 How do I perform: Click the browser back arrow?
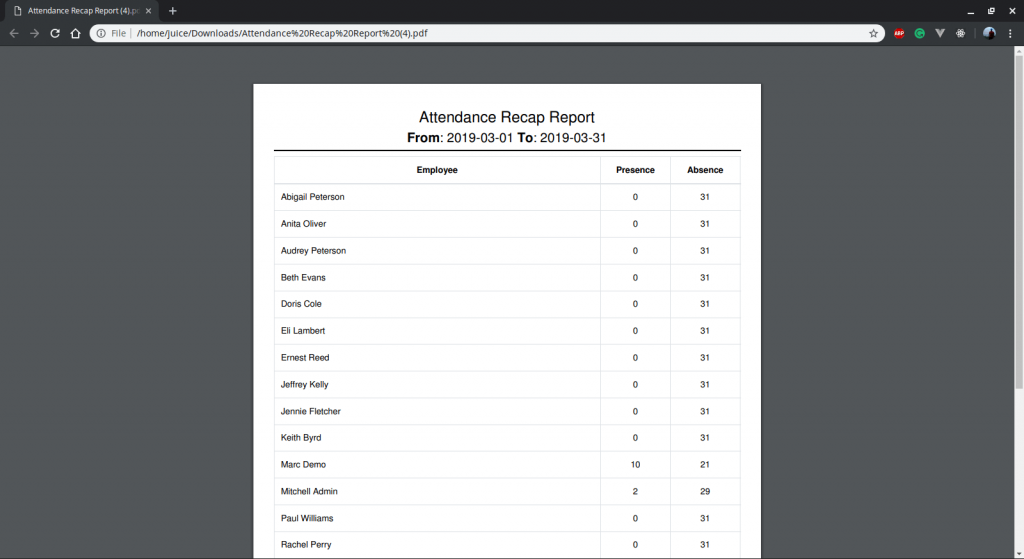(14, 33)
